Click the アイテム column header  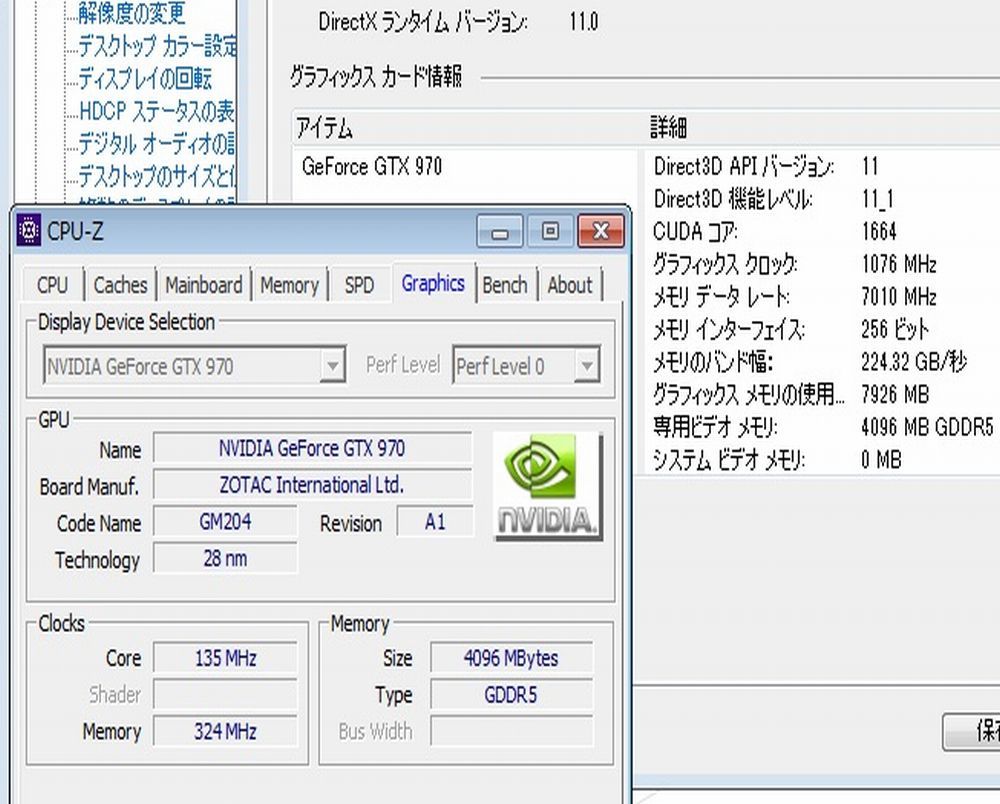click(x=324, y=128)
